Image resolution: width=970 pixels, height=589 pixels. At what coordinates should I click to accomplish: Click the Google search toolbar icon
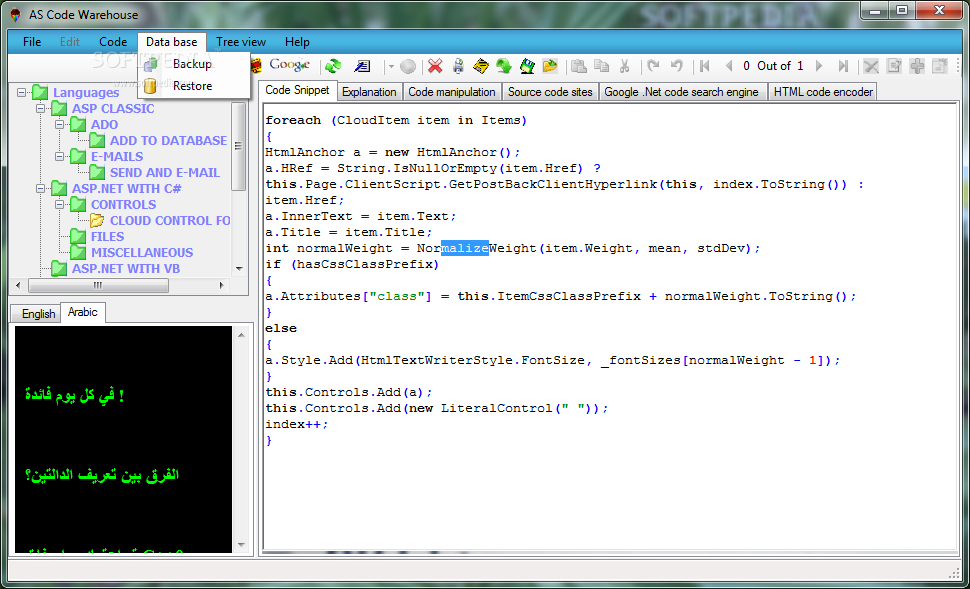(x=289, y=65)
